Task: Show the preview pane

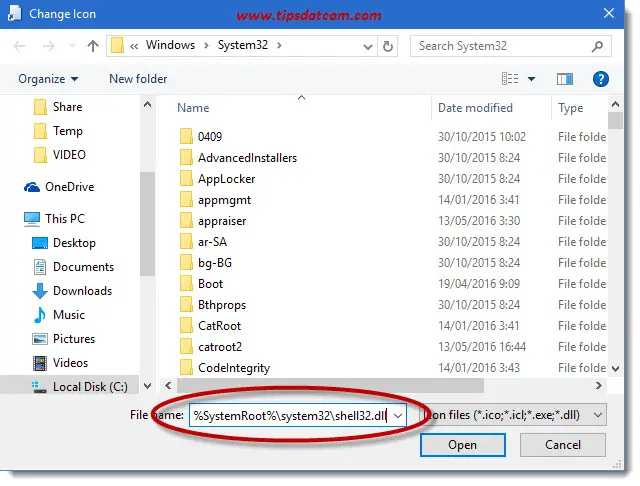Action: [x=565, y=79]
